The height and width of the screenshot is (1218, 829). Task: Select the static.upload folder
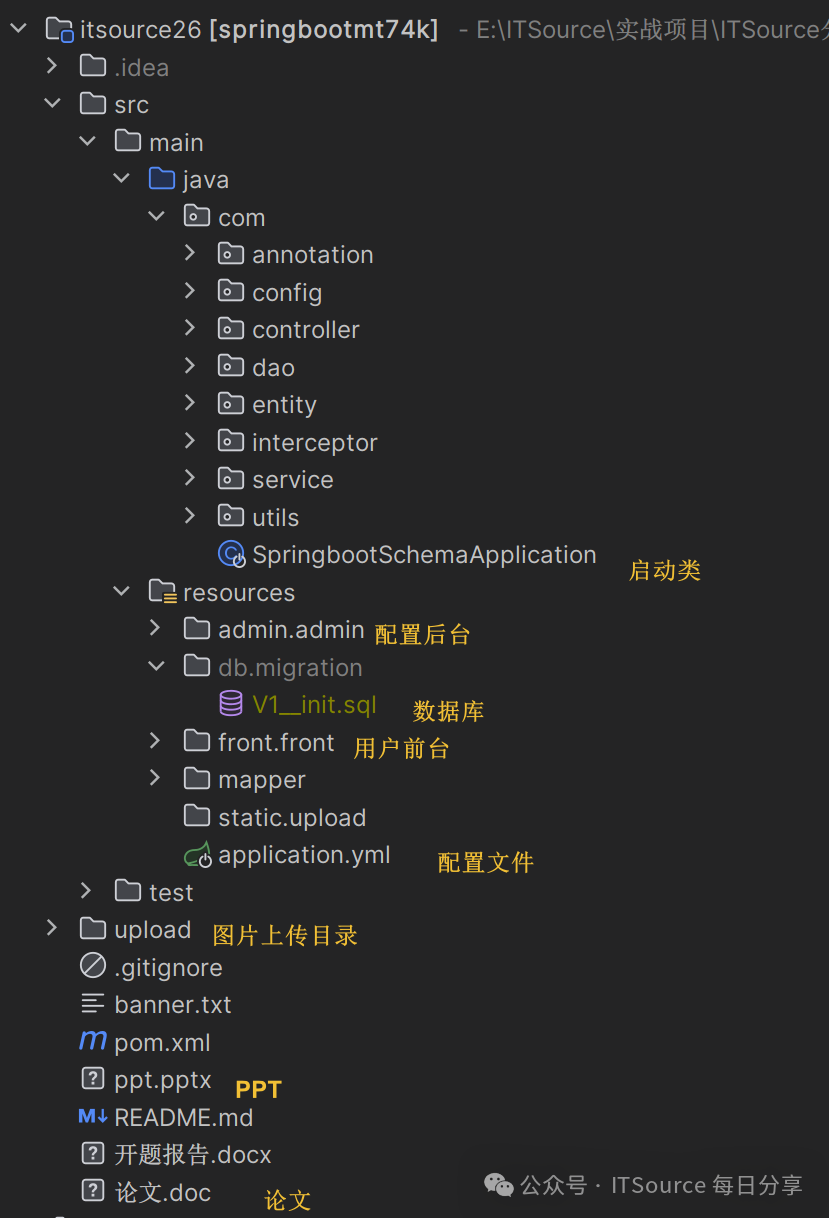pyautogui.click(x=292, y=817)
